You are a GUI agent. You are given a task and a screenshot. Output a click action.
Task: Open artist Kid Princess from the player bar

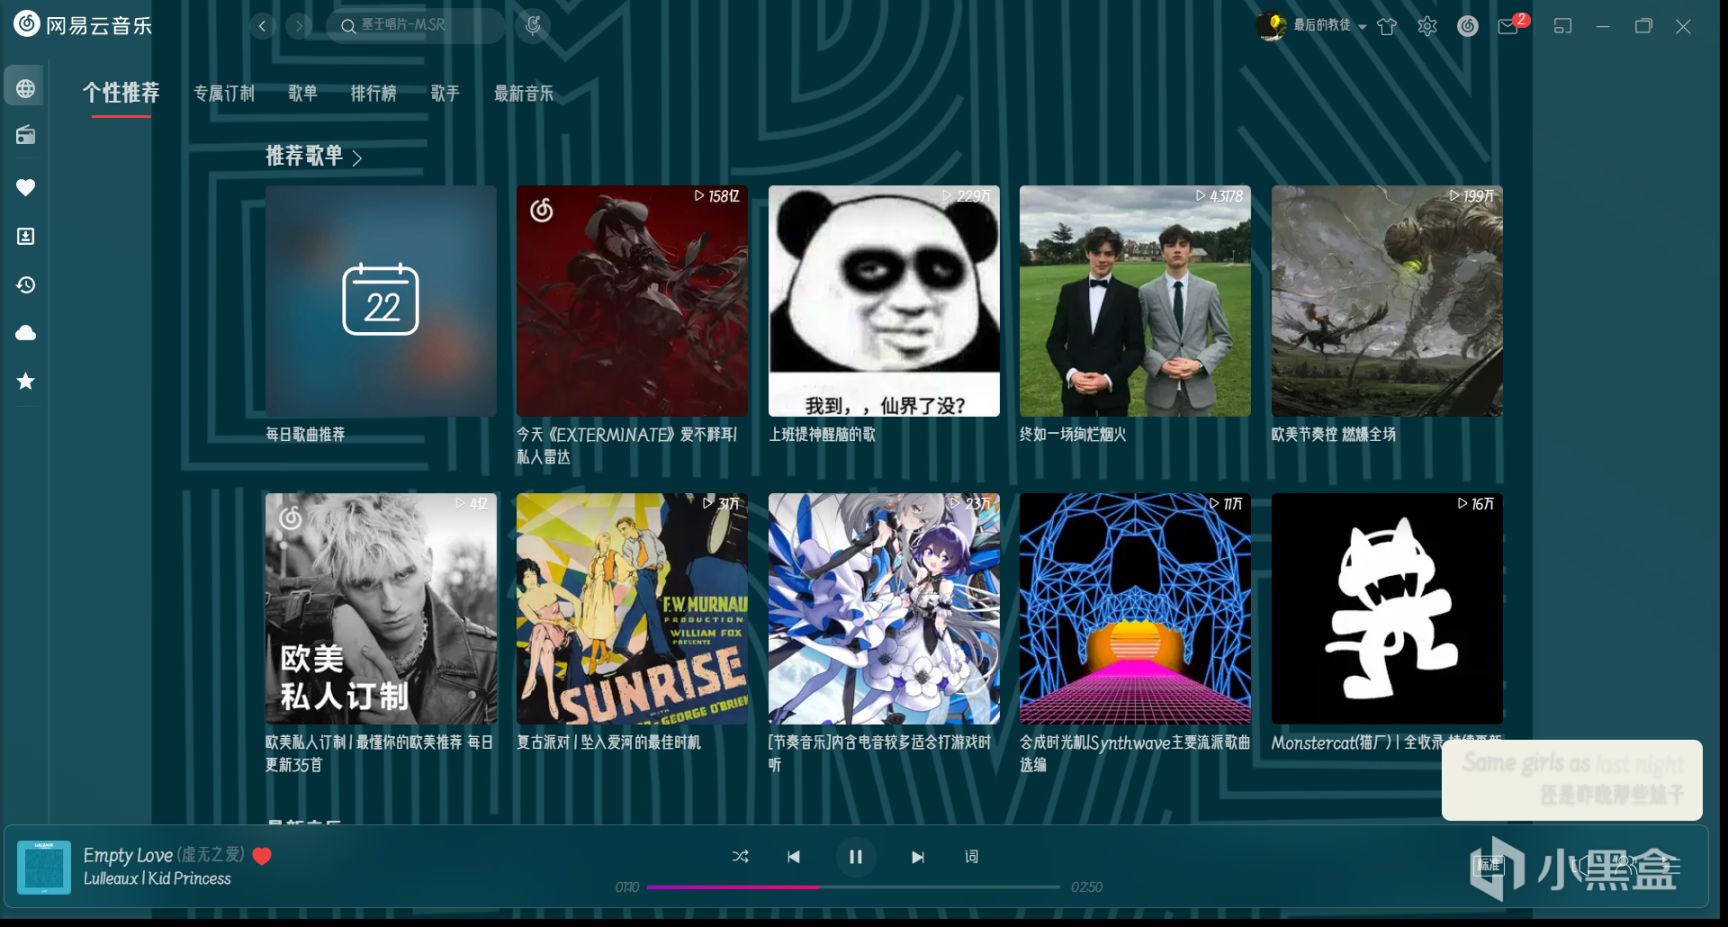click(190, 879)
